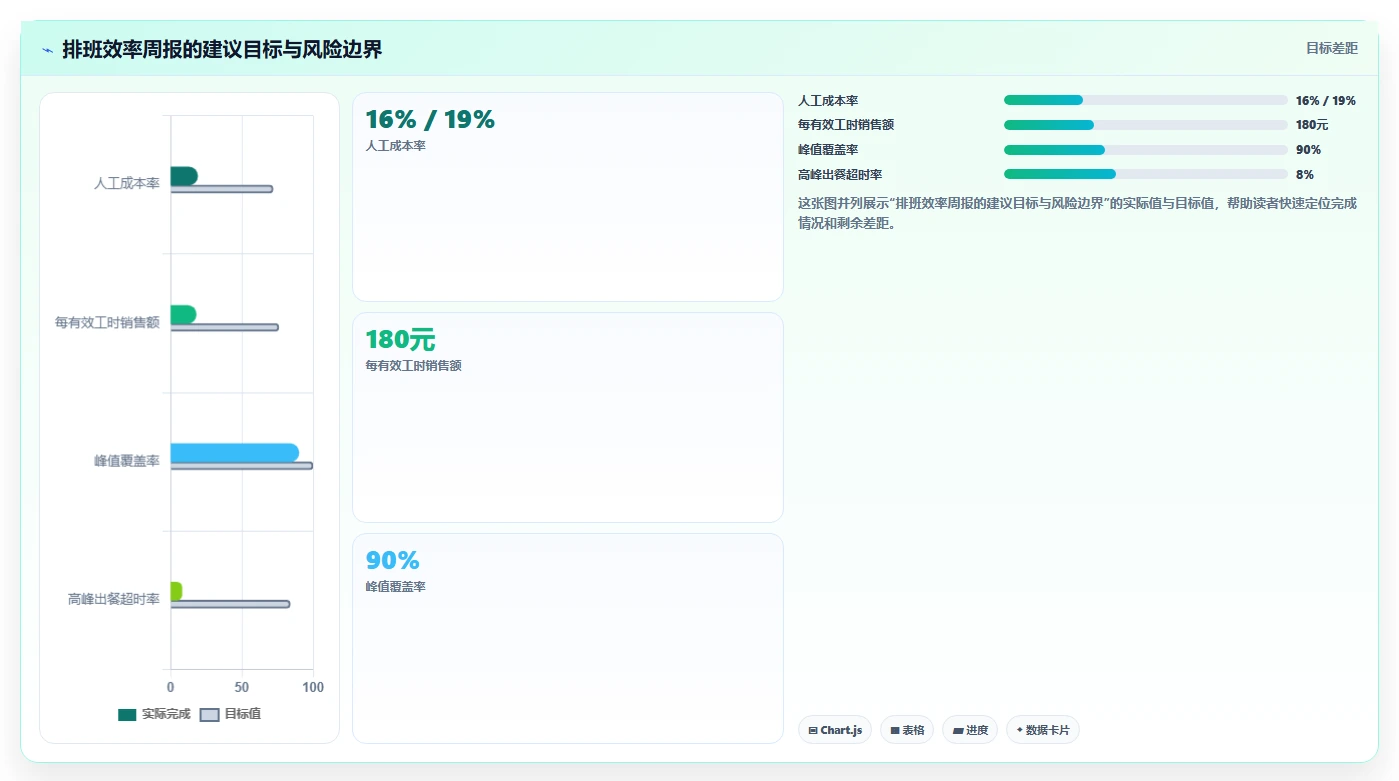
Task: Click the gray target bar for 每有效工时销售额
Action: click(224, 327)
